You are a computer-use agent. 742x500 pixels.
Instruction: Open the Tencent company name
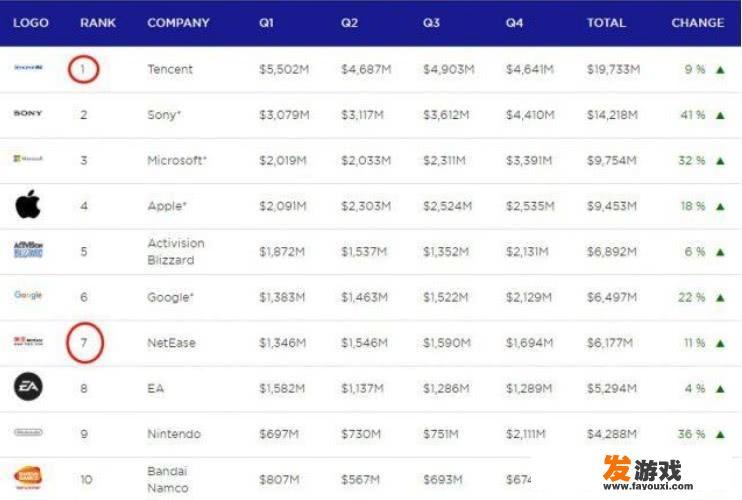pyautogui.click(x=170, y=70)
